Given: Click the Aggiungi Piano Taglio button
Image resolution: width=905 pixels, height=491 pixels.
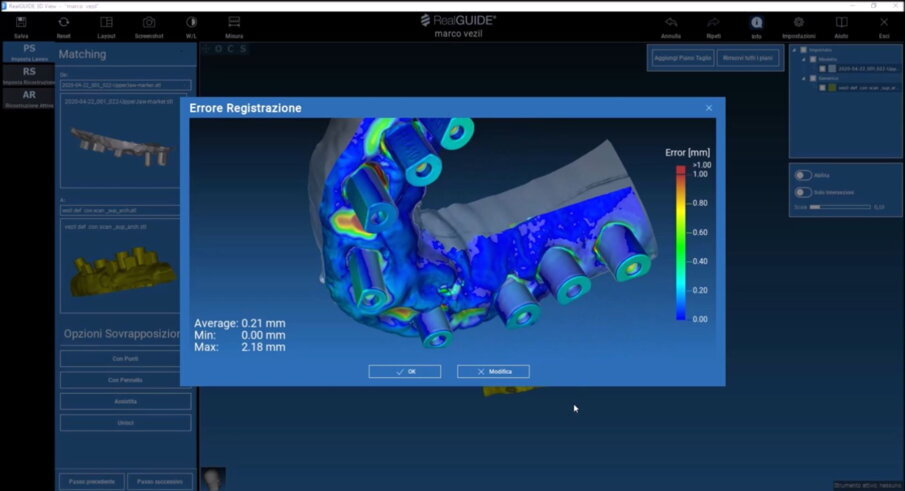Looking at the screenshot, I should tap(683, 58).
